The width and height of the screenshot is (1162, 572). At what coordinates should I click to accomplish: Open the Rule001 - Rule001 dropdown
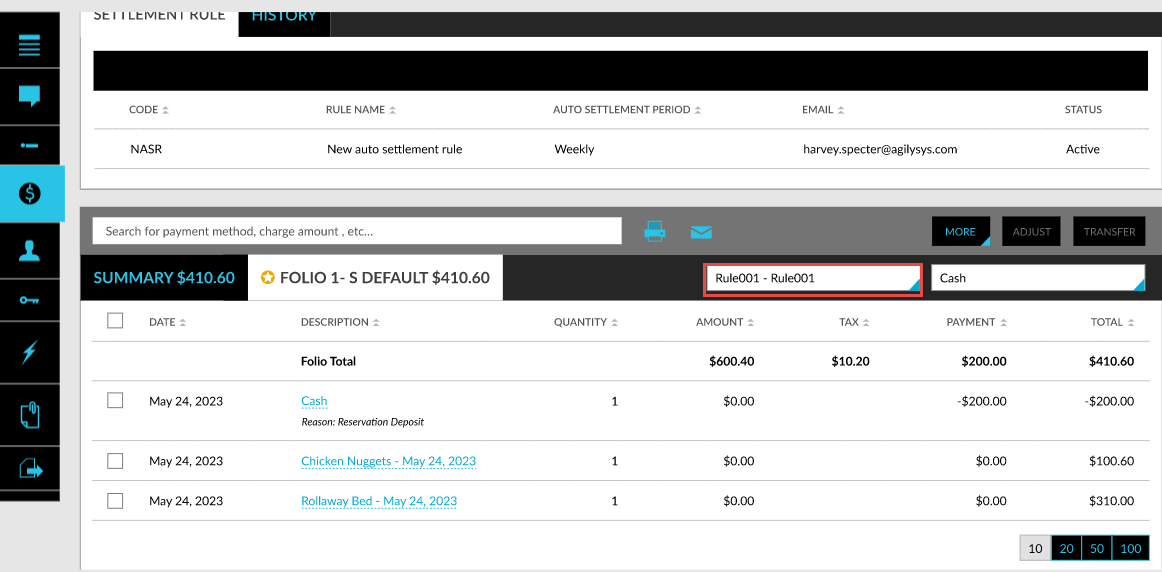coord(813,278)
